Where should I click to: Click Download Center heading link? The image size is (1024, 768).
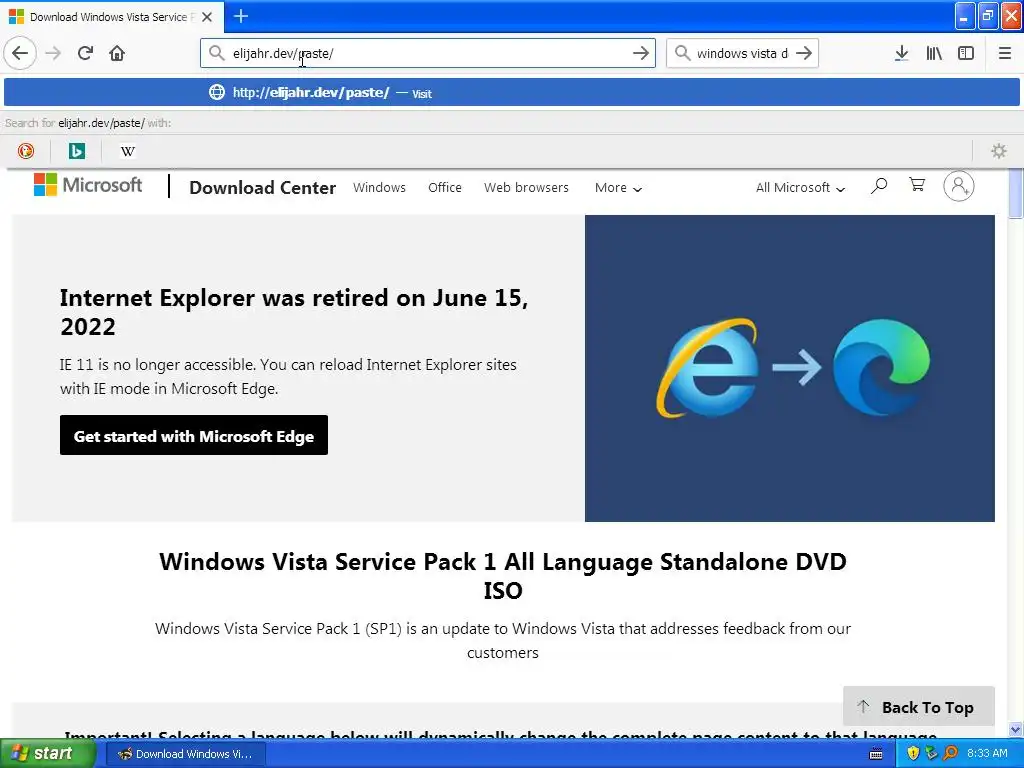pyautogui.click(x=263, y=187)
